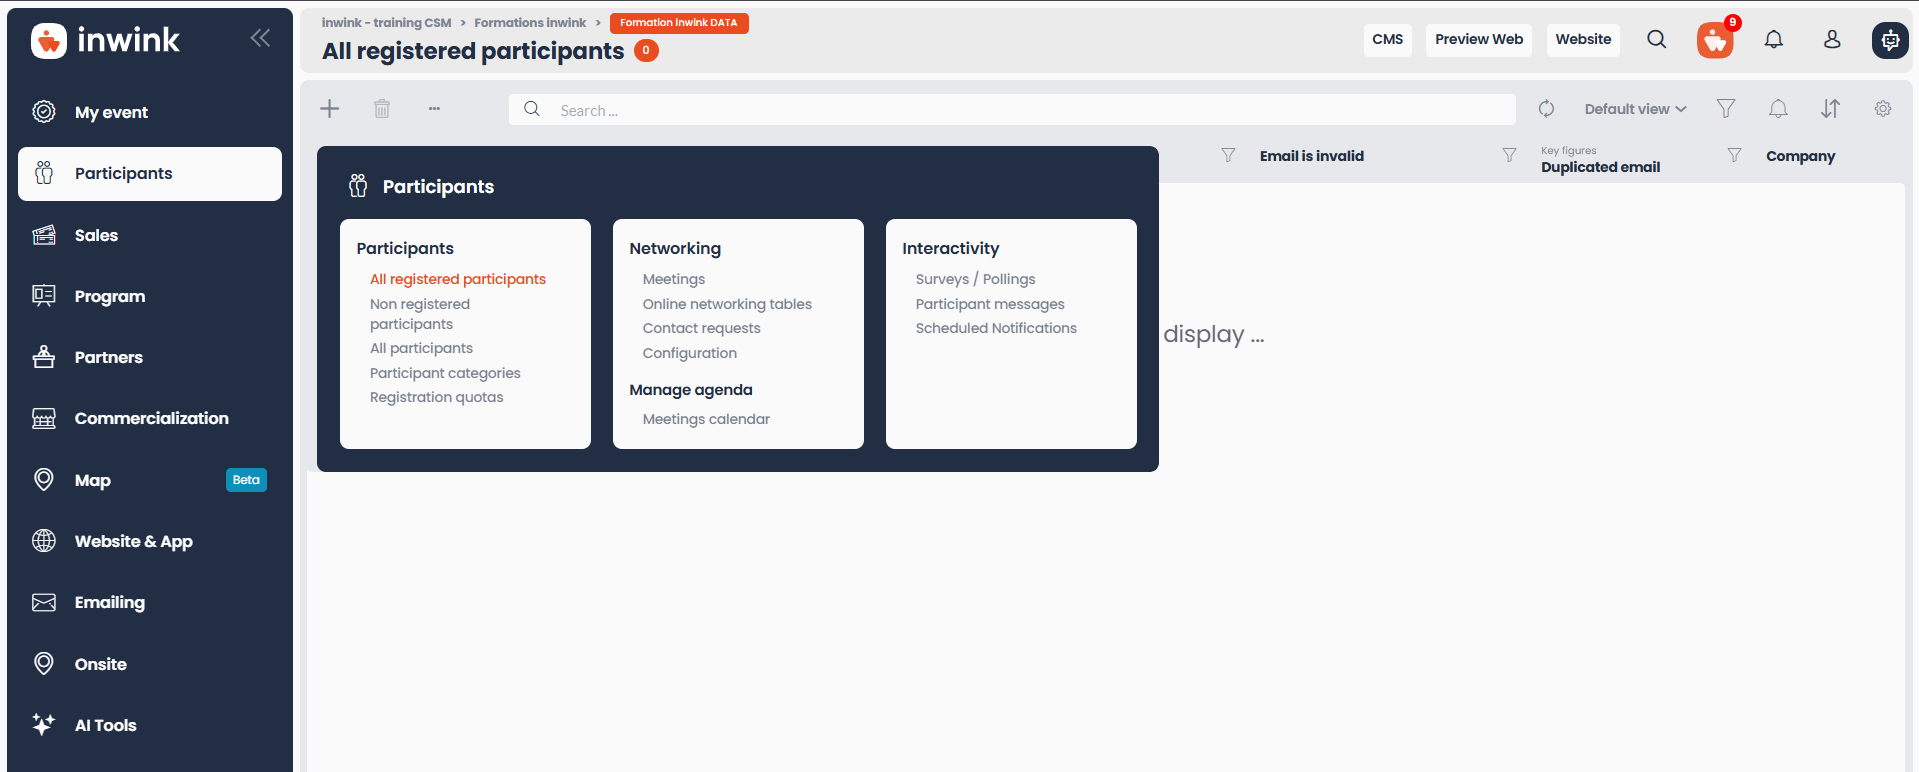Image resolution: width=1919 pixels, height=772 pixels.
Task: Click the AI Tools sparkle icon
Action: click(44, 725)
